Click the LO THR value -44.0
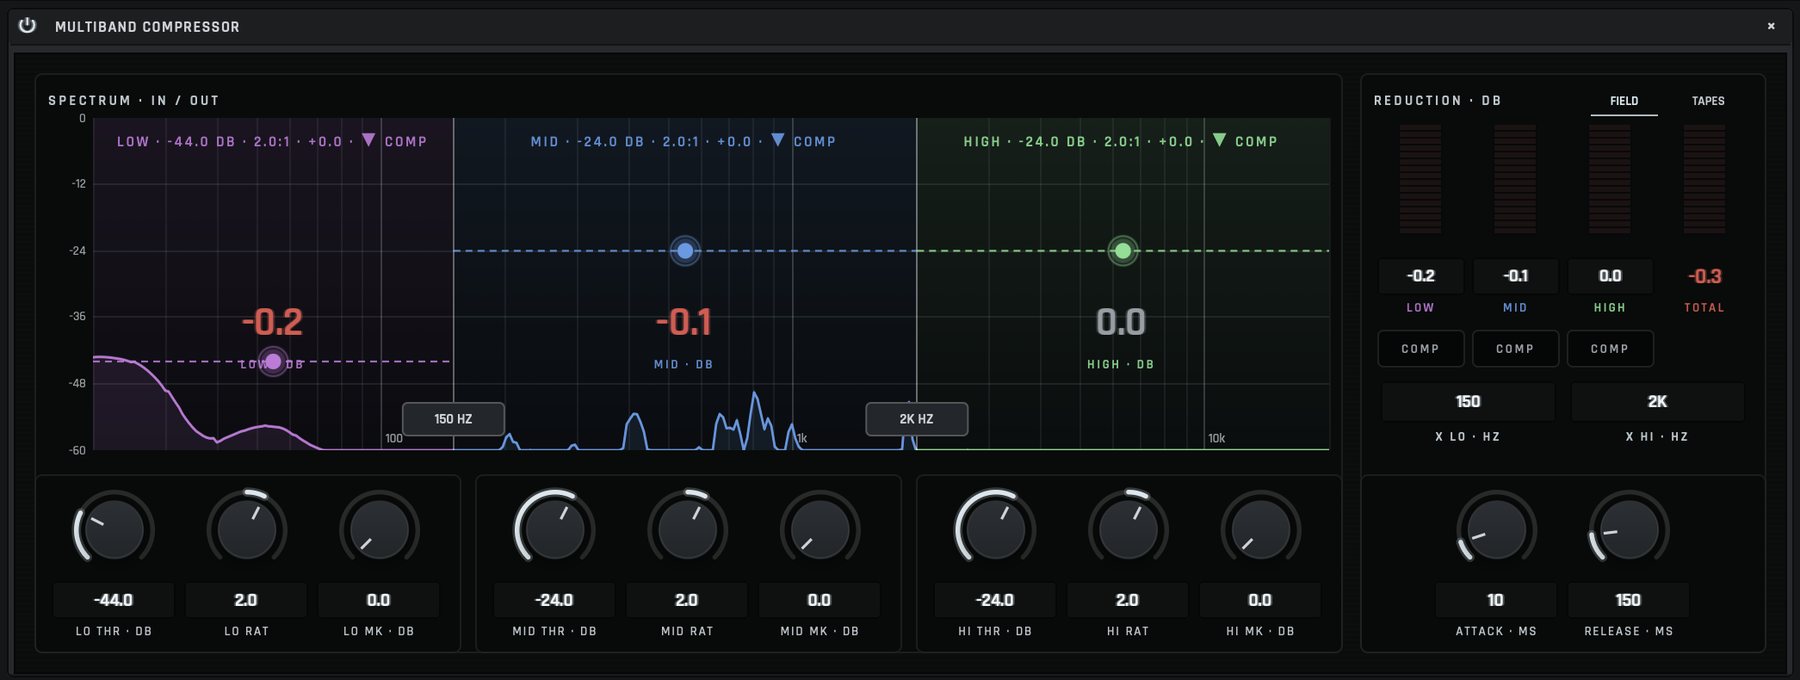This screenshot has height=680, width=1800. click(113, 600)
